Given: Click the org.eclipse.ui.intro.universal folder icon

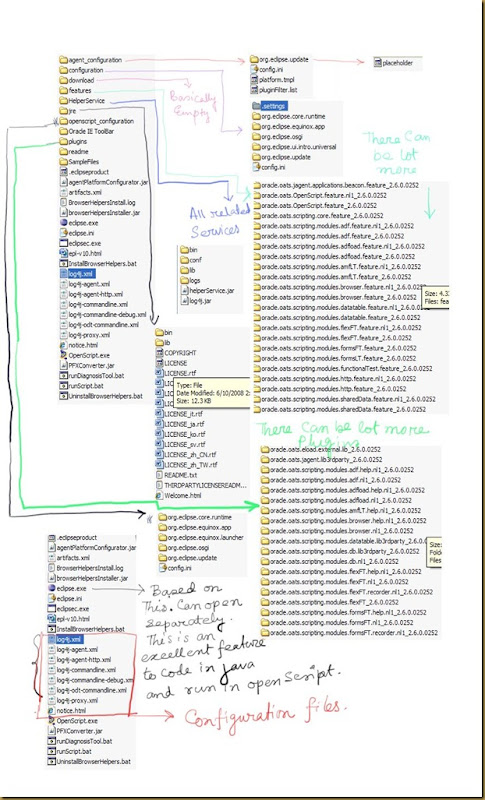Looking at the screenshot, I should [x=256, y=147].
